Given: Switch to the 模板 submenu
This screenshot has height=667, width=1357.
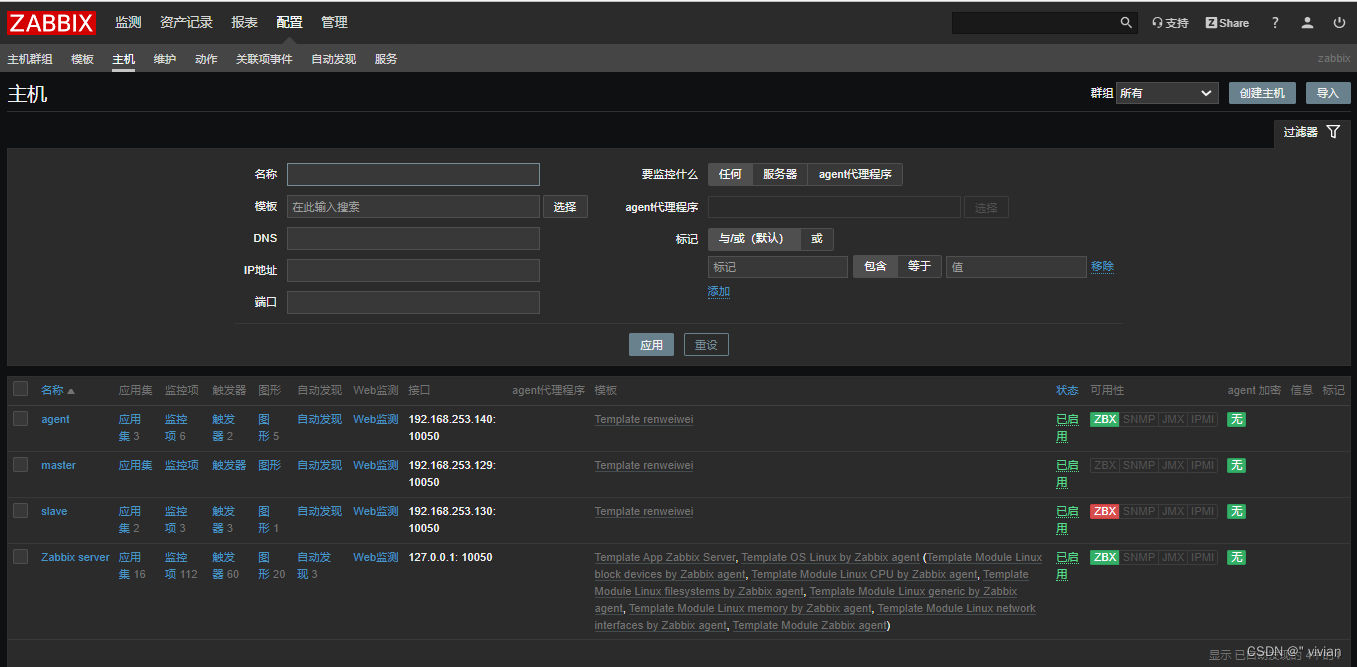Looking at the screenshot, I should 82,60.
